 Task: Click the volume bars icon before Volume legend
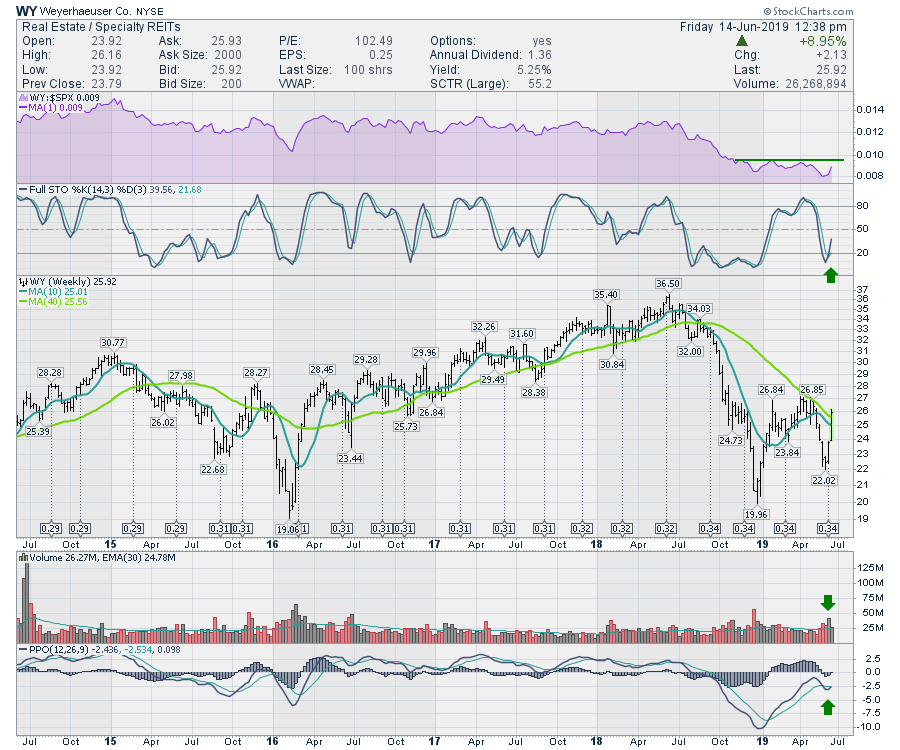click(23, 557)
